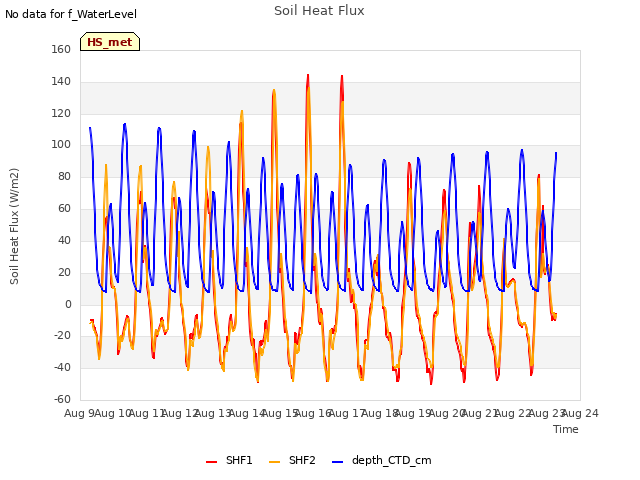640x480 pixels.
Task: Click the red SHF1 legend marker
Action: [x=211, y=462]
